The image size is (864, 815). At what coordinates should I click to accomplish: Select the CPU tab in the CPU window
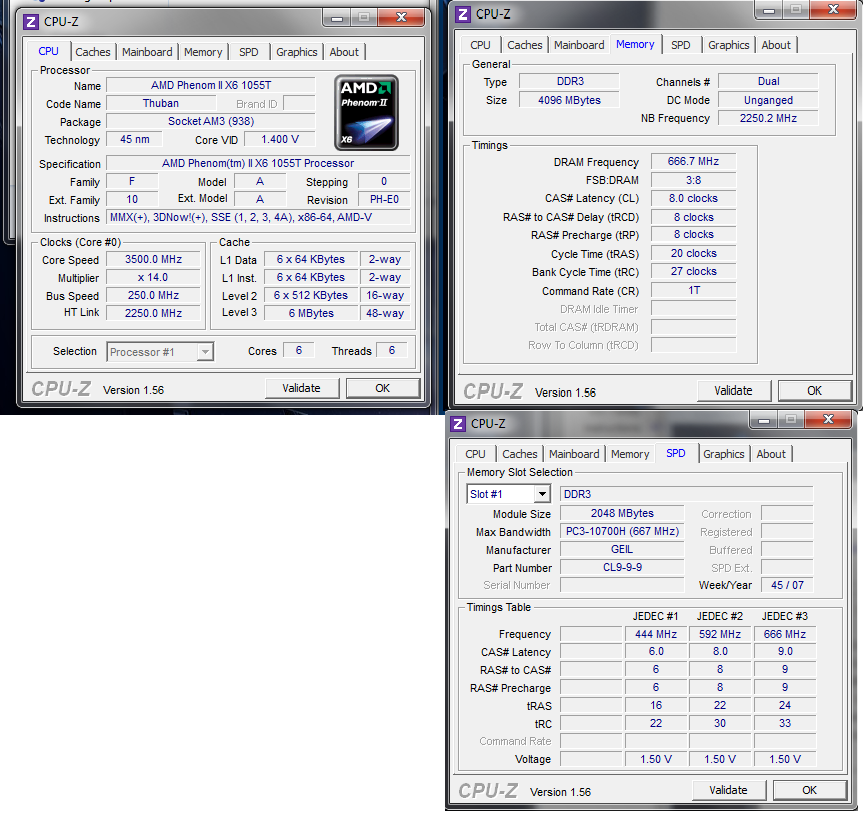click(x=48, y=51)
